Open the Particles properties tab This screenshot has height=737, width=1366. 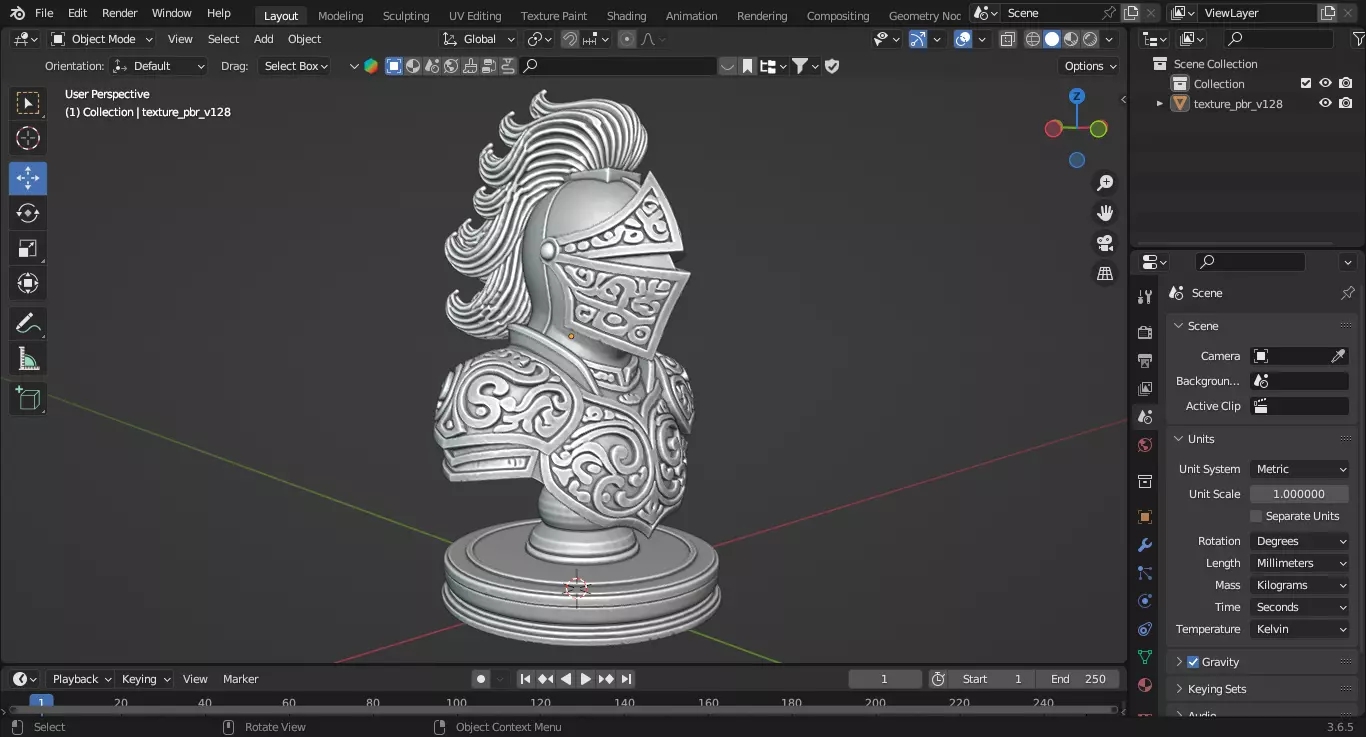coord(1145,573)
